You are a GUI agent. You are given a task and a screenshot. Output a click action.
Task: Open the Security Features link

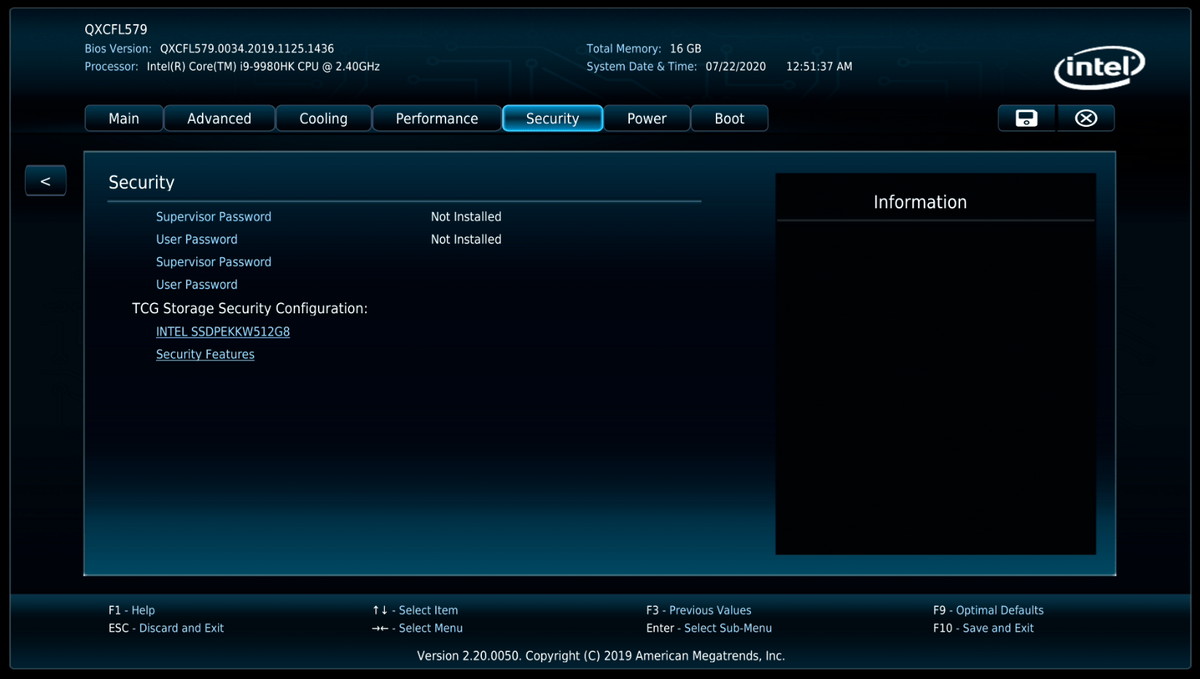pos(205,355)
